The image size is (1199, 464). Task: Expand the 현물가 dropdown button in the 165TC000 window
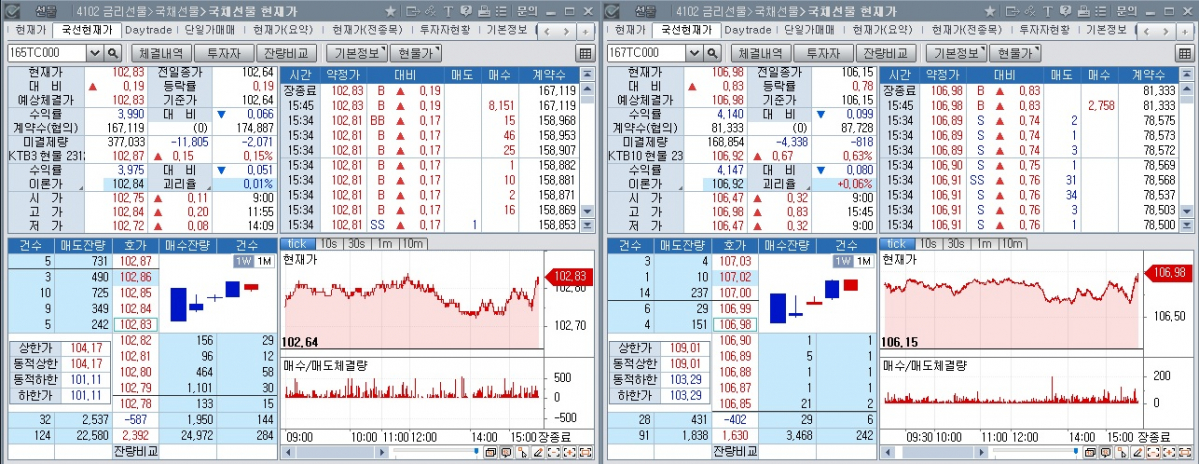click(416, 53)
